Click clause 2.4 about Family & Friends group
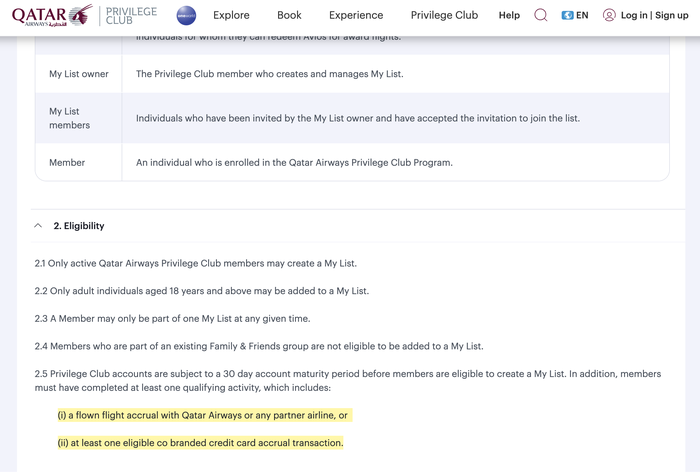The height and width of the screenshot is (472, 700). tap(259, 347)
